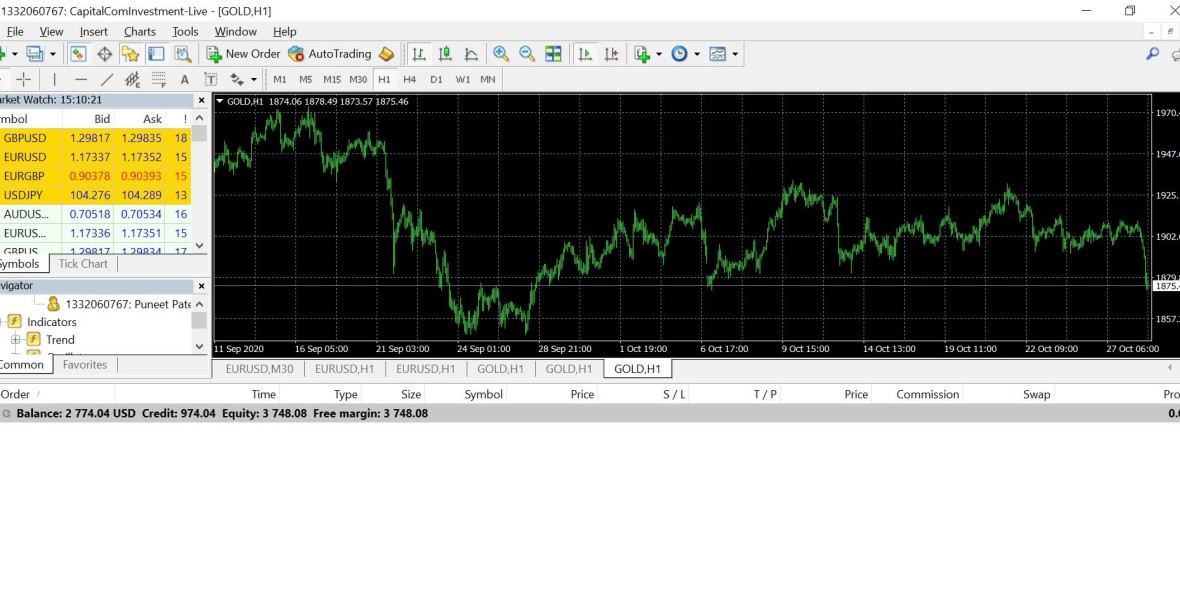Select the Trendline drawing tool
Screen dimensions: 1180x600
click(107, 79)
